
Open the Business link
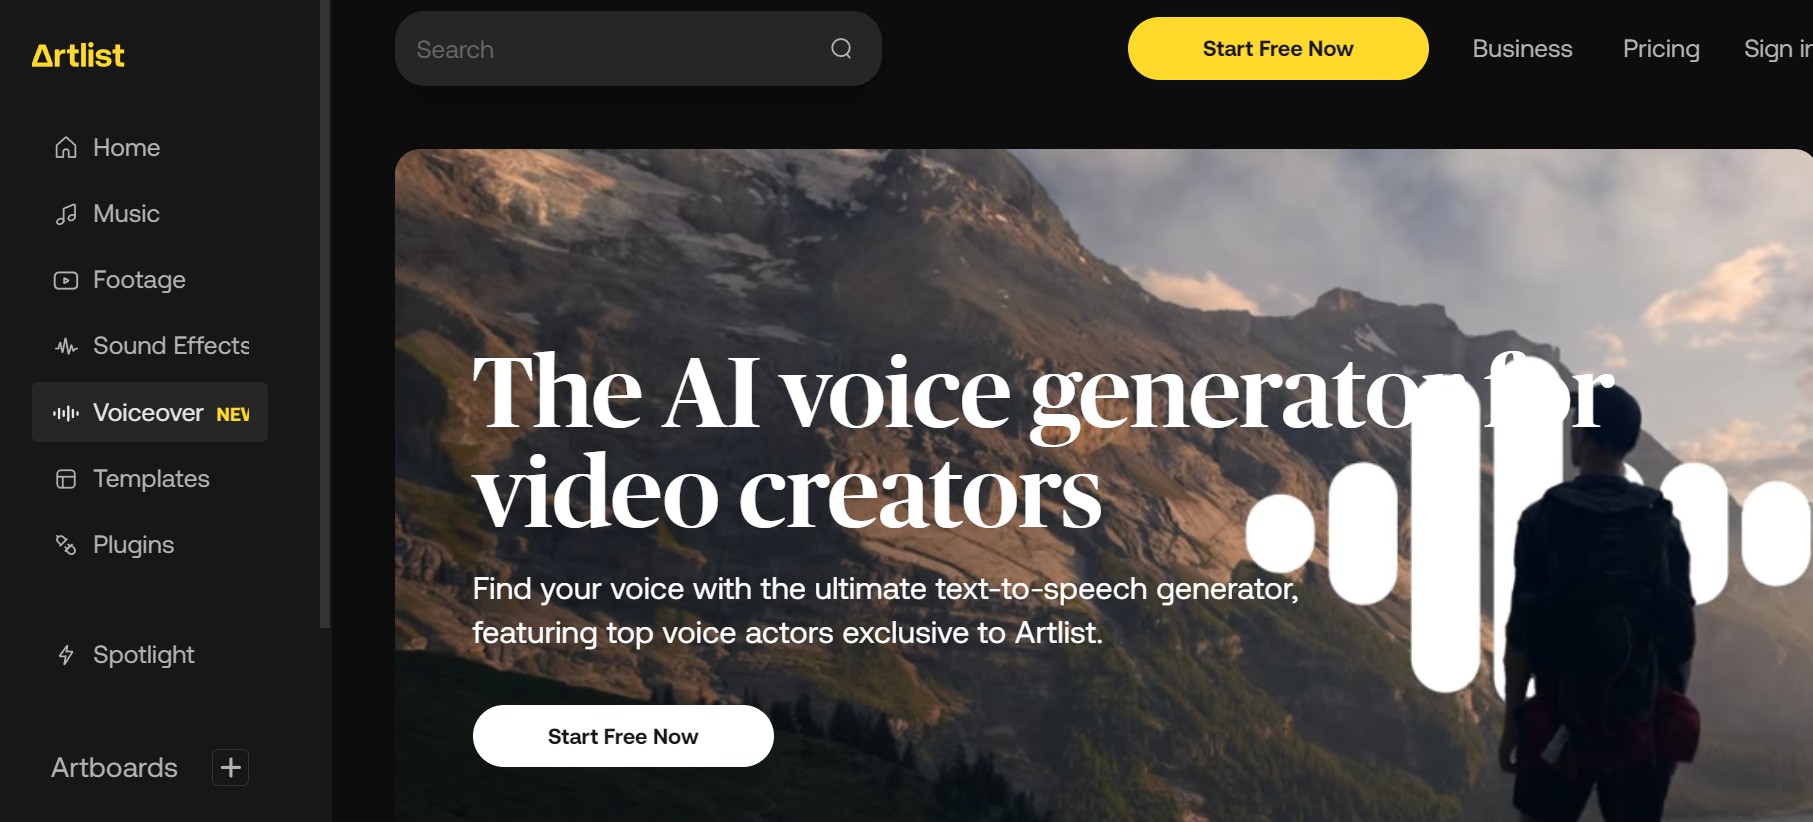pyautogui.click(x=1522, y=49)
